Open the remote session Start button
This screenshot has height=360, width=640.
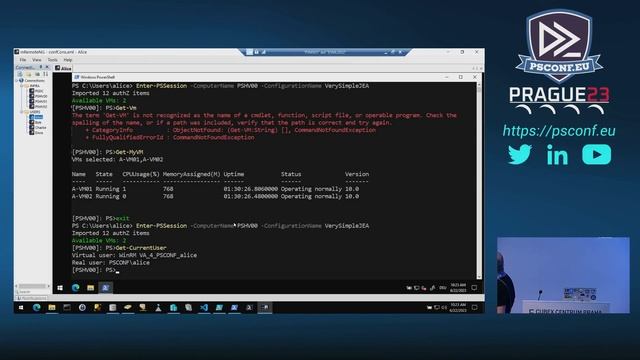60,288
